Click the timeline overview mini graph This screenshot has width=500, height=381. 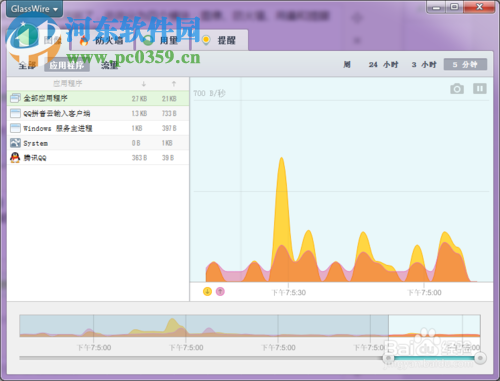(x=250, y=326)
